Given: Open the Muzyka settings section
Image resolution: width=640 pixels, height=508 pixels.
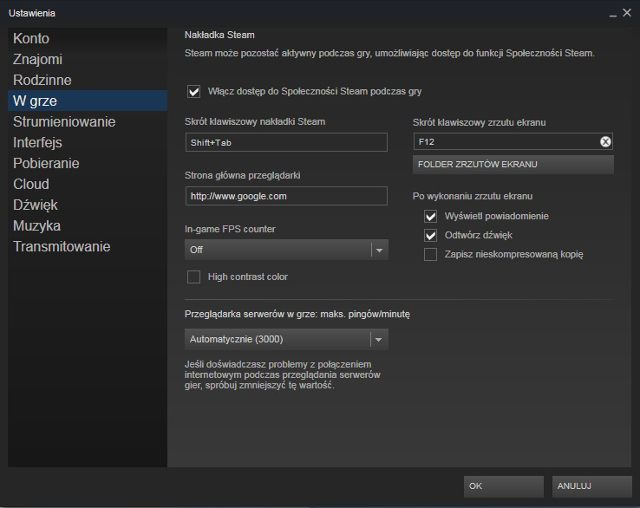Looking at the screenshot, I should coord(87,226).
